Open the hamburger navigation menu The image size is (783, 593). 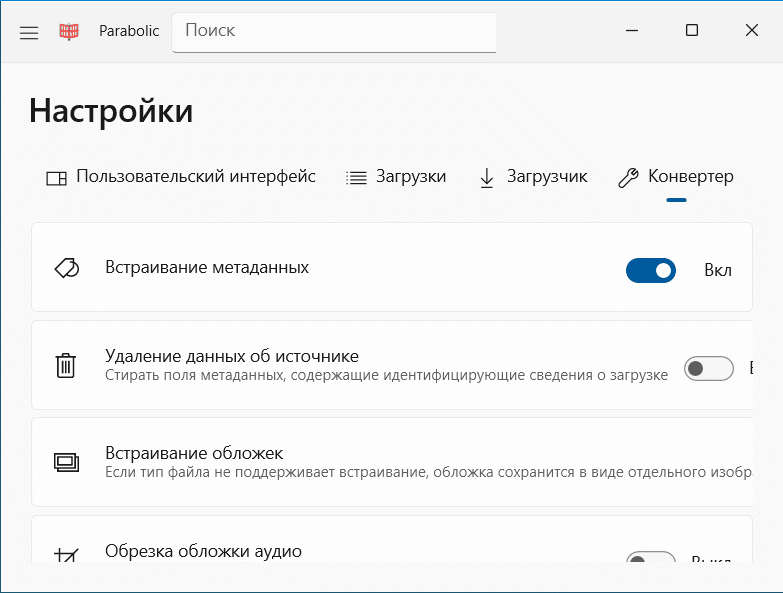coord(29,32)
